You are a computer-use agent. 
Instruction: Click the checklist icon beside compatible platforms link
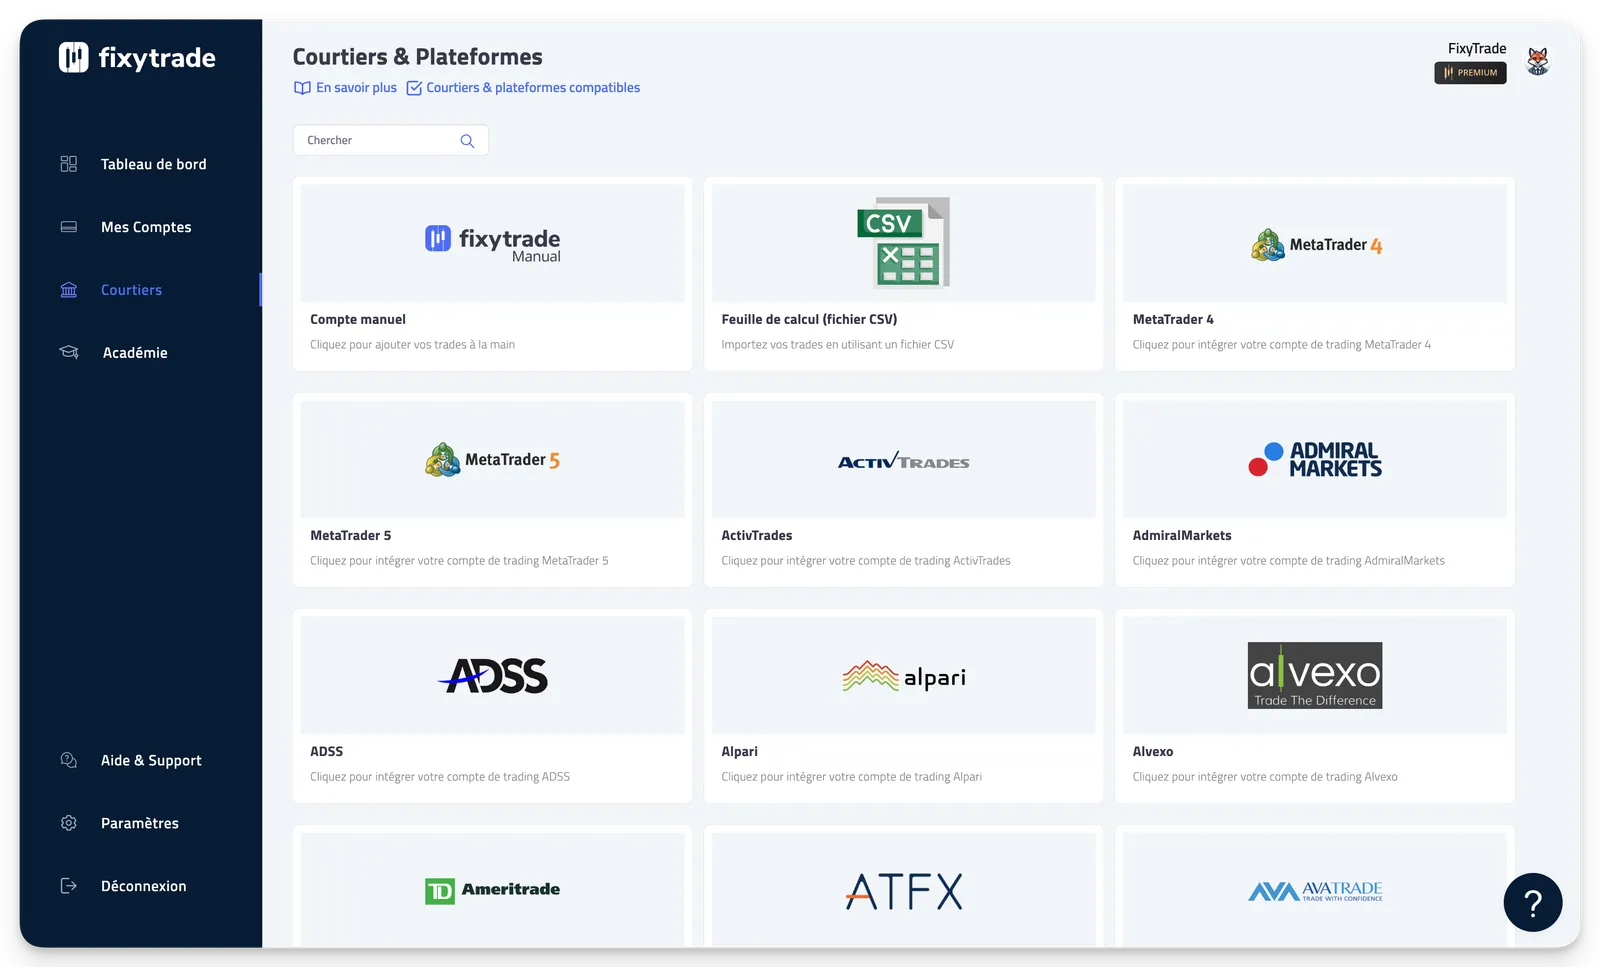(x=414, y=88)
